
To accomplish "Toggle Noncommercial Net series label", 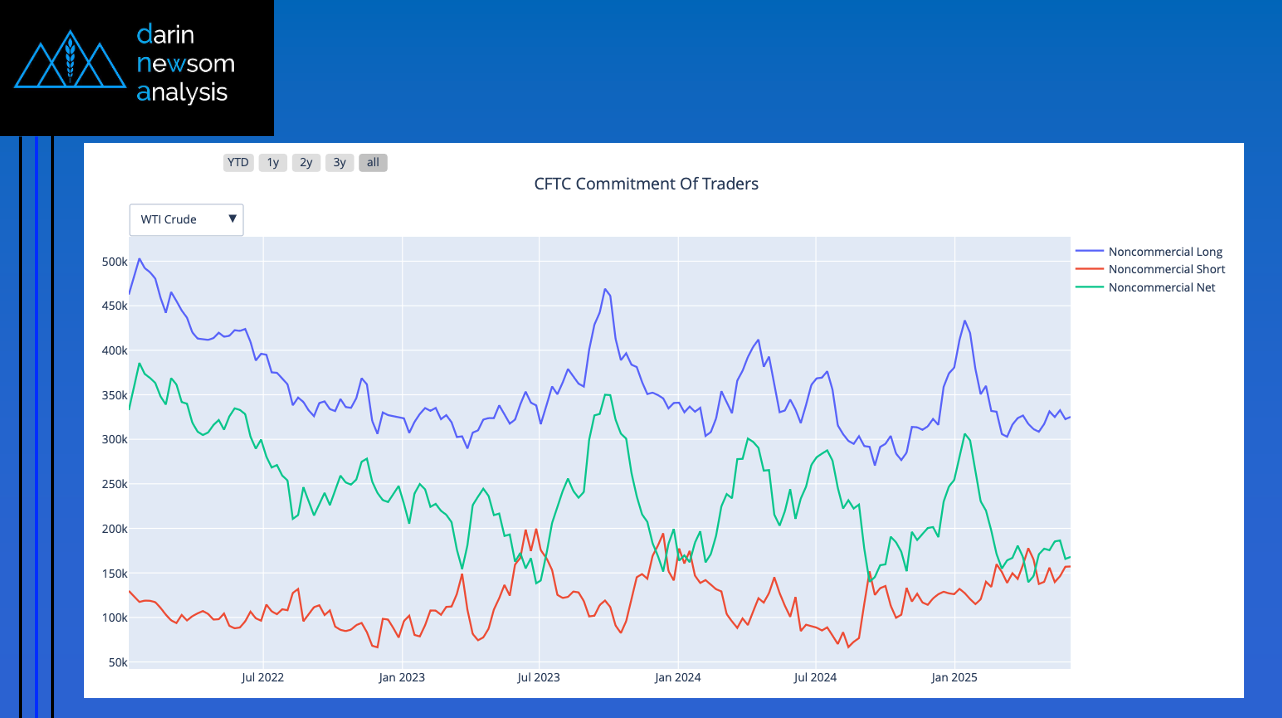I will click(1161, 288).
